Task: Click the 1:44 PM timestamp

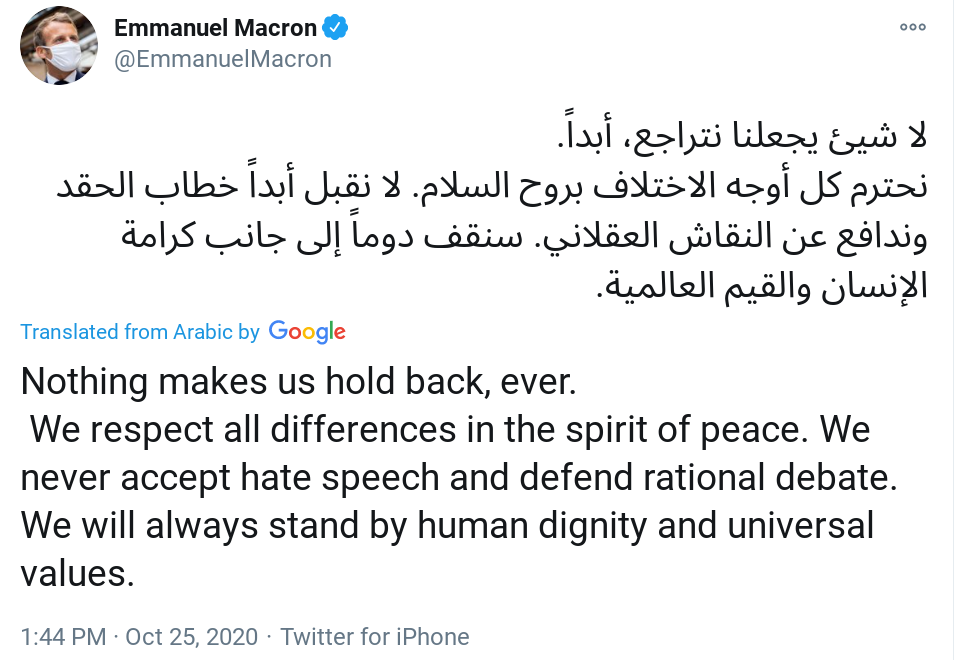Action: 63,636
